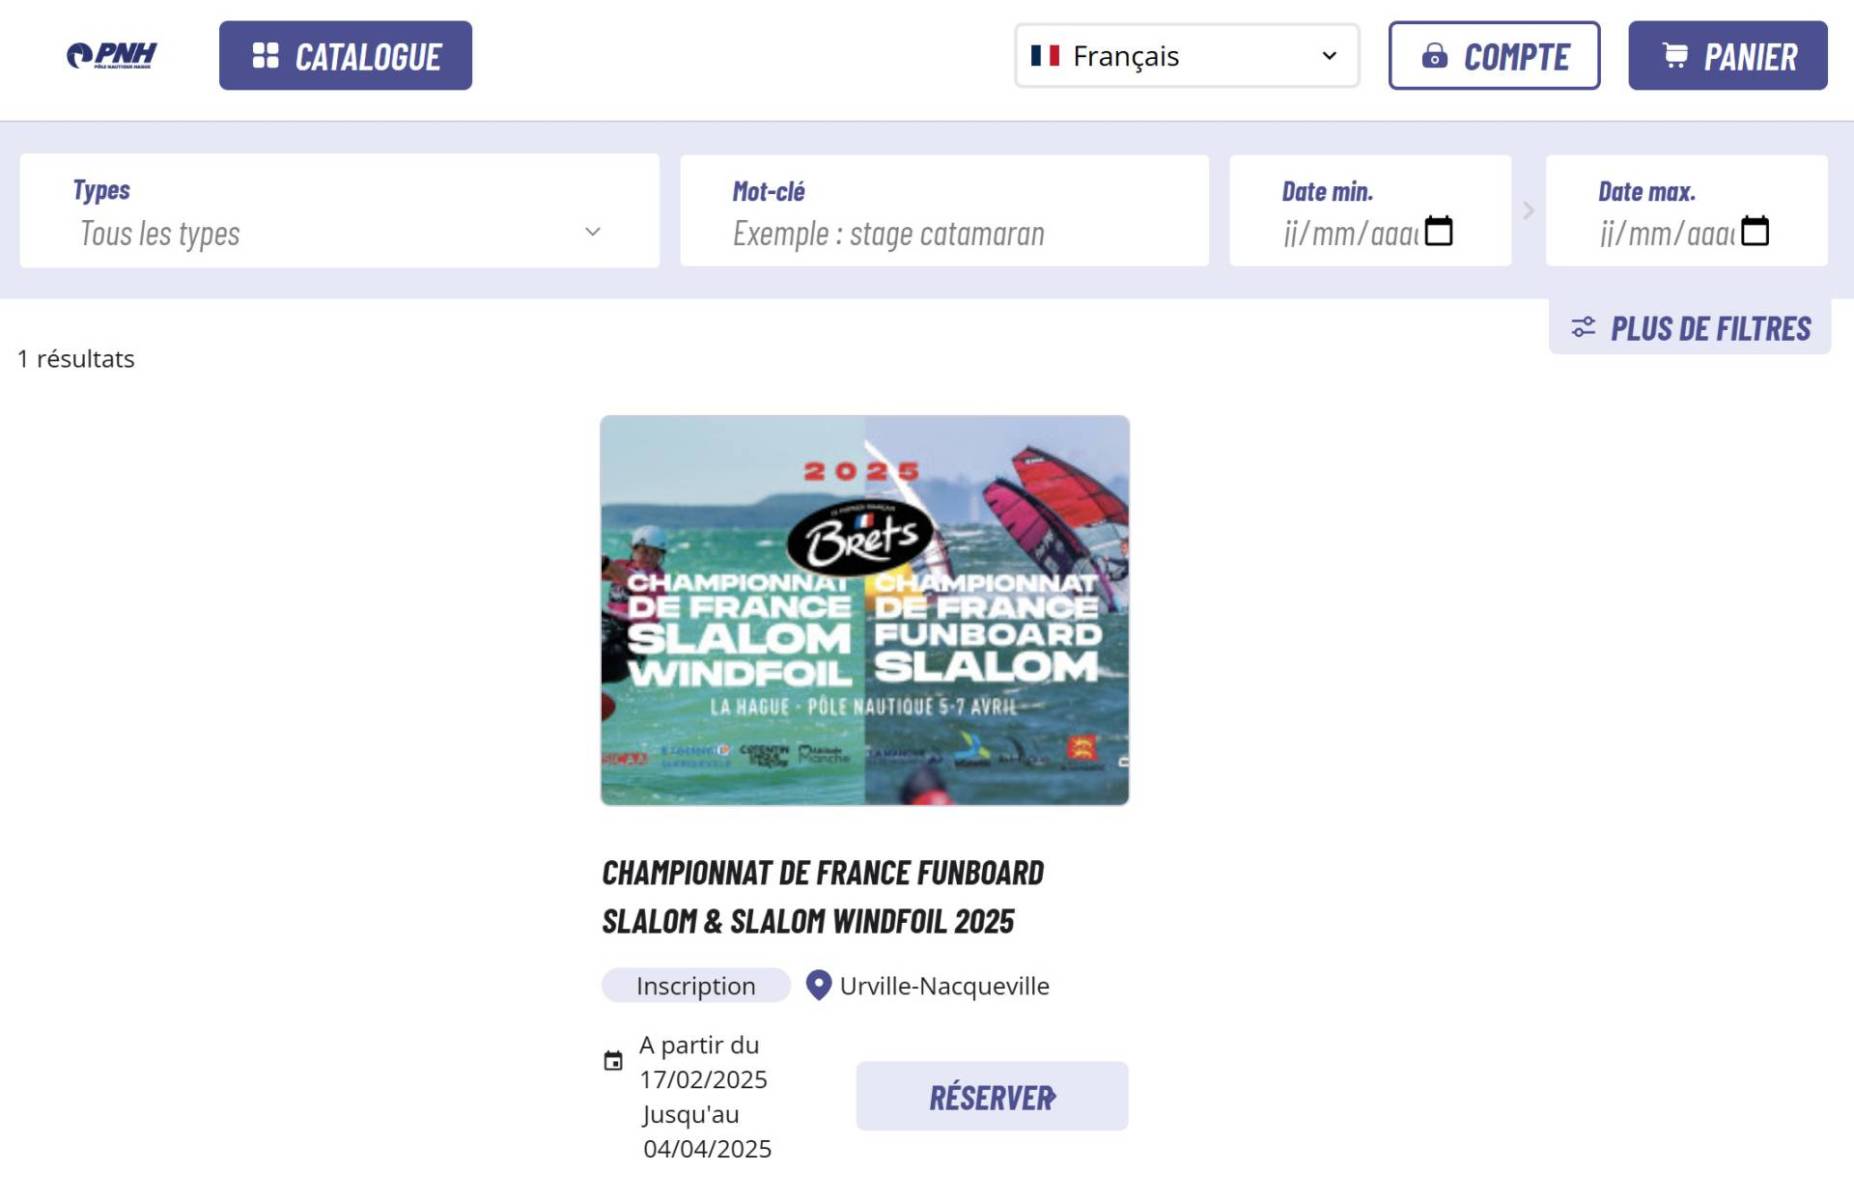Click the language dropdown chevron arrow
This screenshot has height=1200, width=1854.
[1329, 56]
